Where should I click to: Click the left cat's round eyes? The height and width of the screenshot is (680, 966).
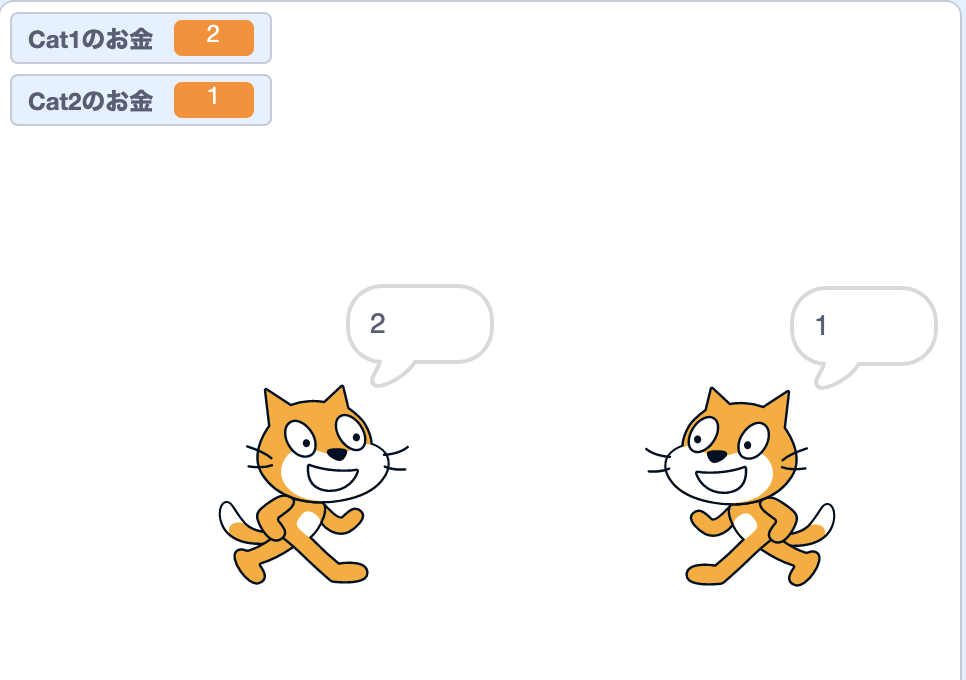point(325,435)
